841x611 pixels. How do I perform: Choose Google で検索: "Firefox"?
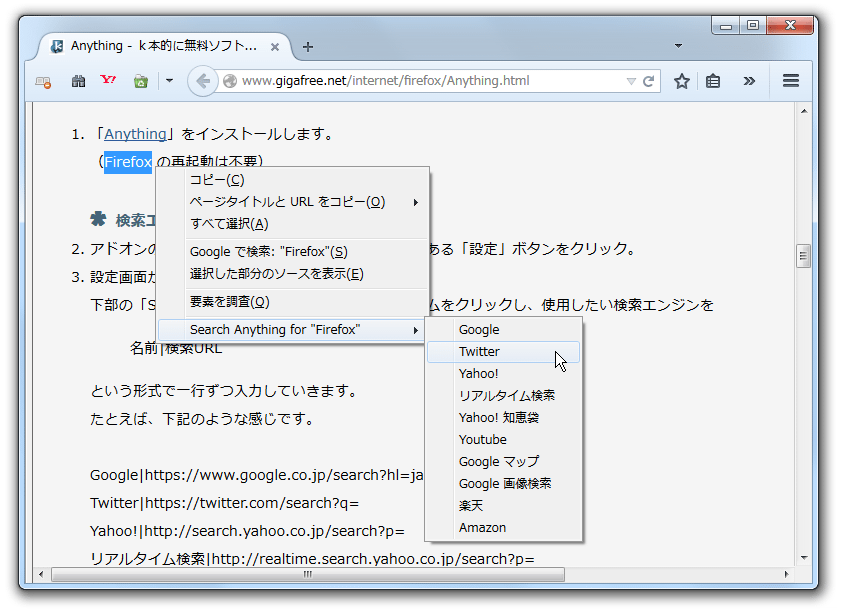pos(292,252)
